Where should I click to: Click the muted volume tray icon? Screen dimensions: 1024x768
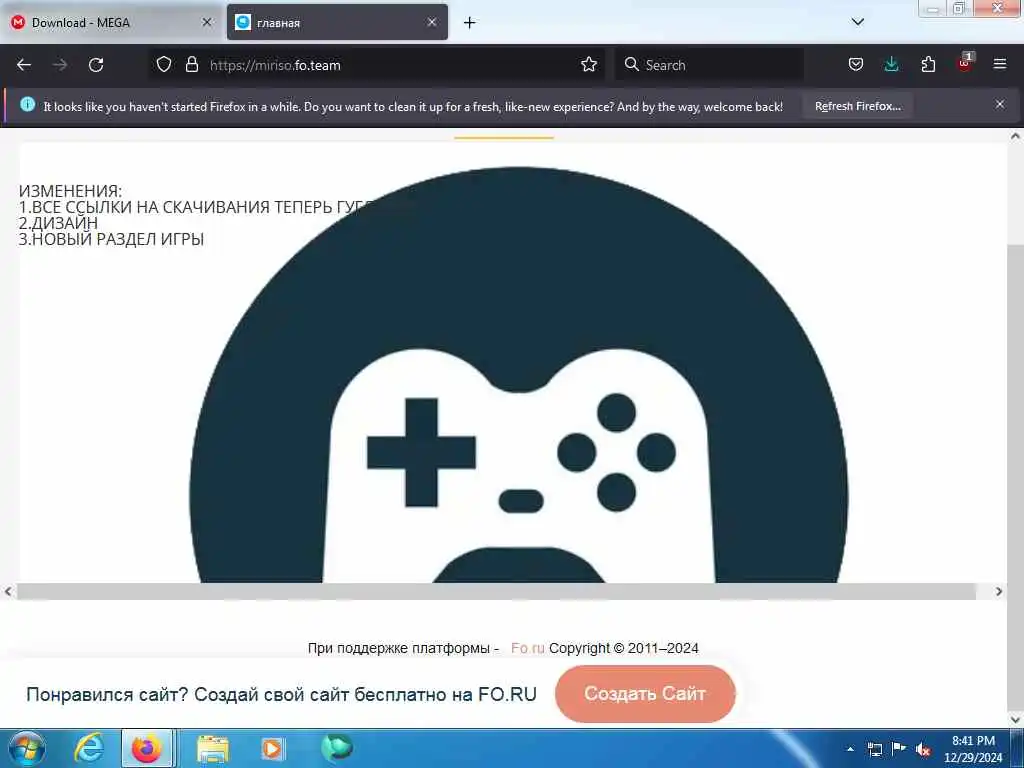[x=923, y=749]
